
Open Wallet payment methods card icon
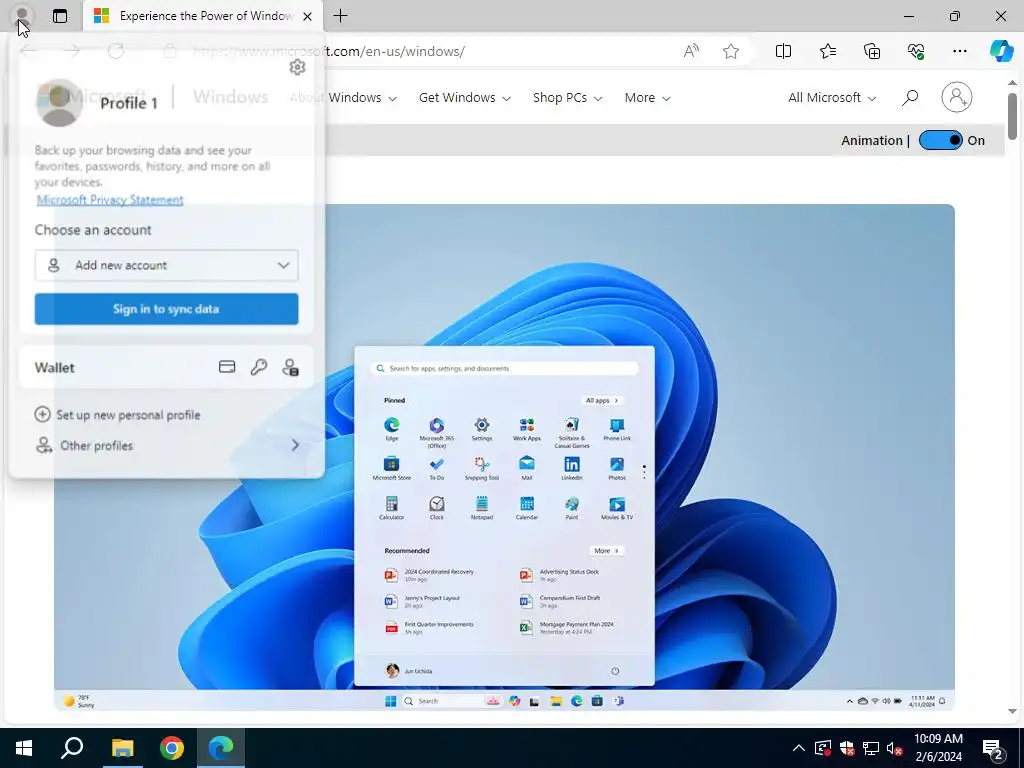pyautogui.click(x=227, y=367)
